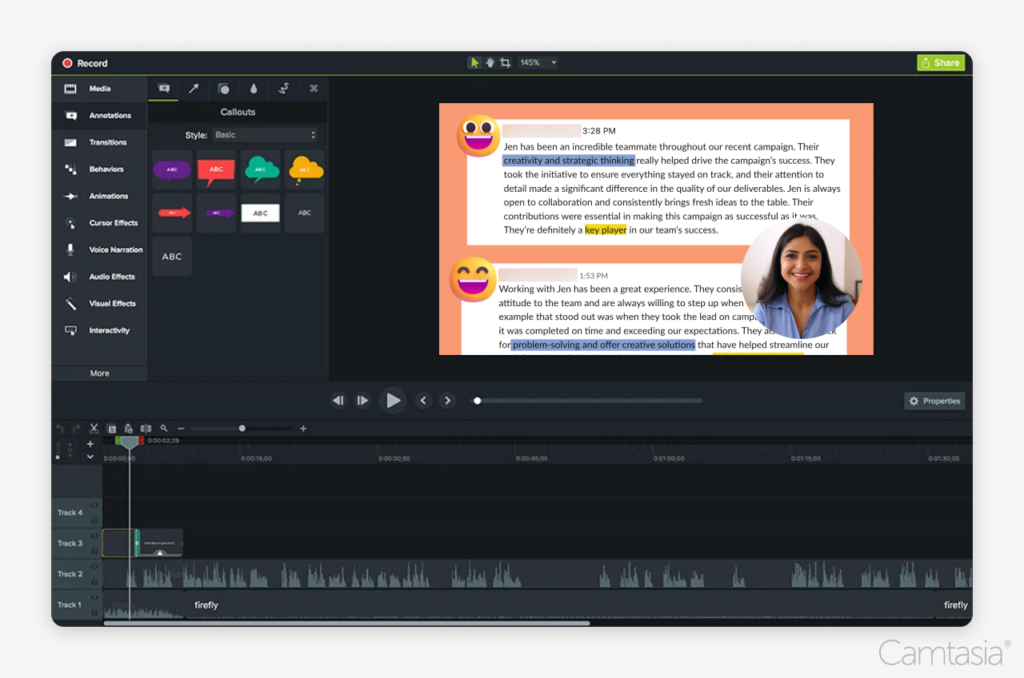
Task: Choose the red rectangular speech callout
Action: 216,170
